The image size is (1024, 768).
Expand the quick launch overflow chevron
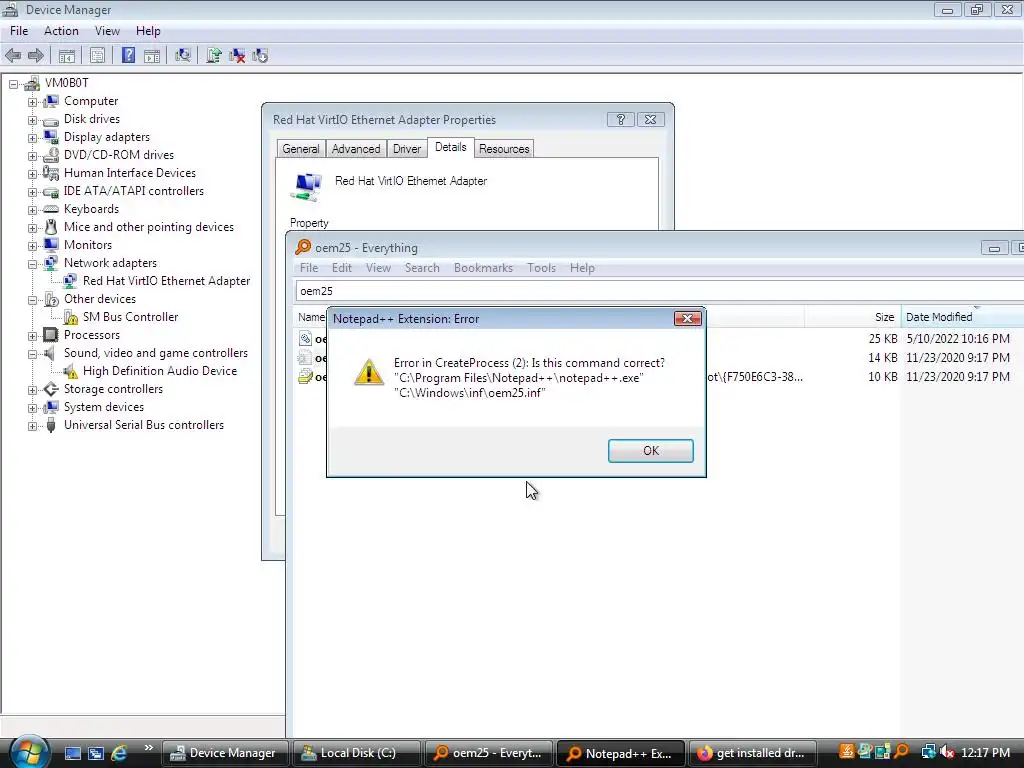[148, 748]
